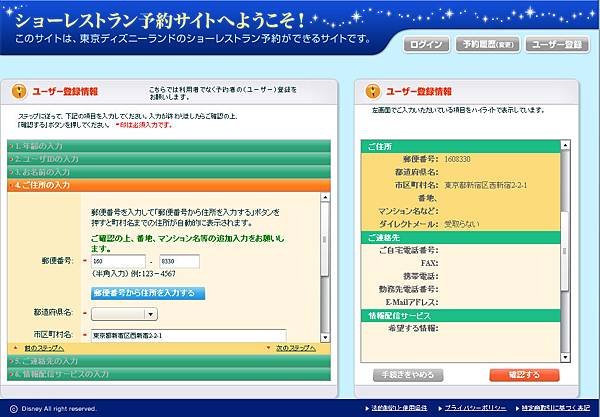Open the 特定商取引に基づく表記 footer link
This screenshot has height=417, width=600.
point(556,408)
